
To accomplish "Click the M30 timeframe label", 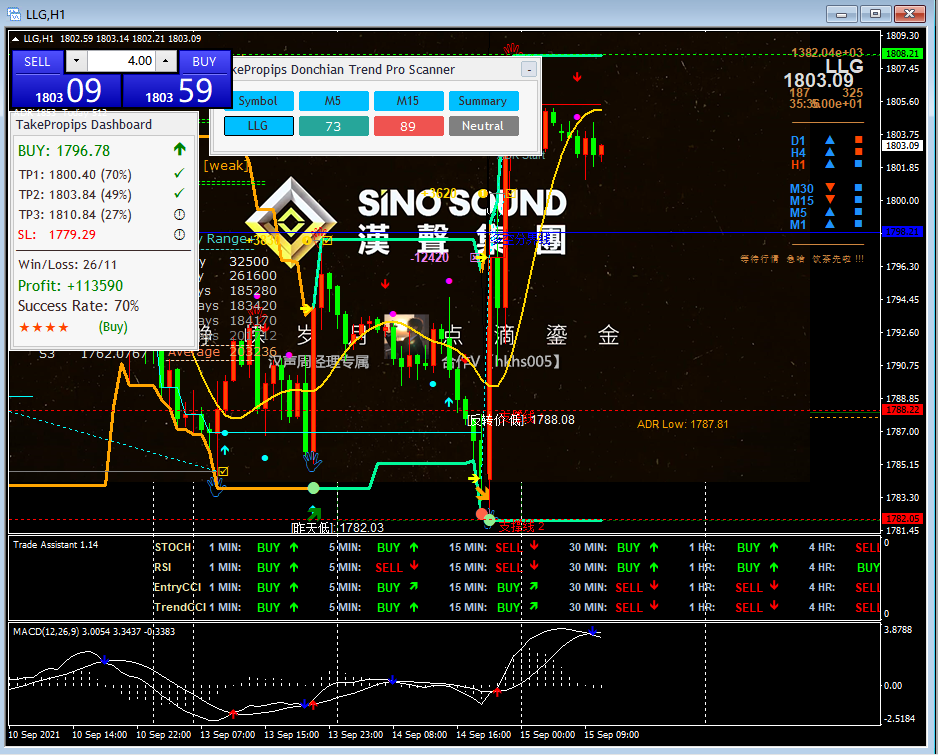I will [802, 189].
